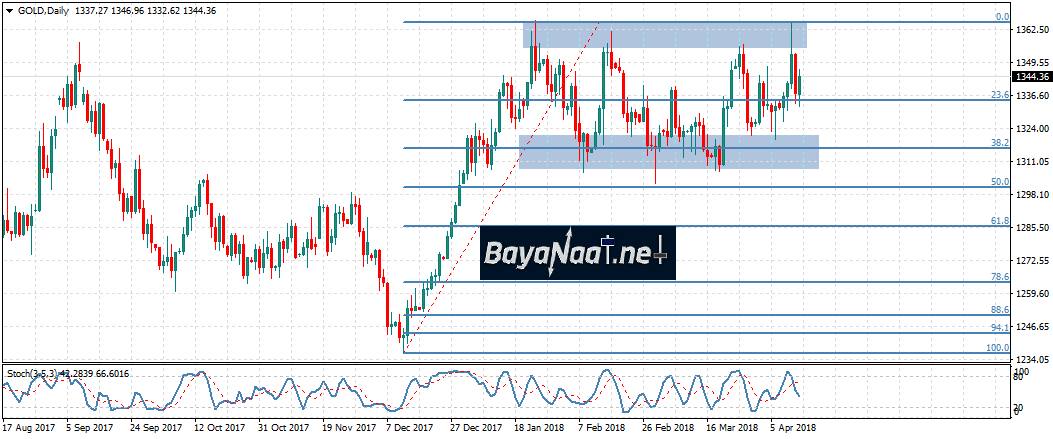Click the upper blue resistance zone rectangle
The image size is (1053, 439).
click(664, 36)
